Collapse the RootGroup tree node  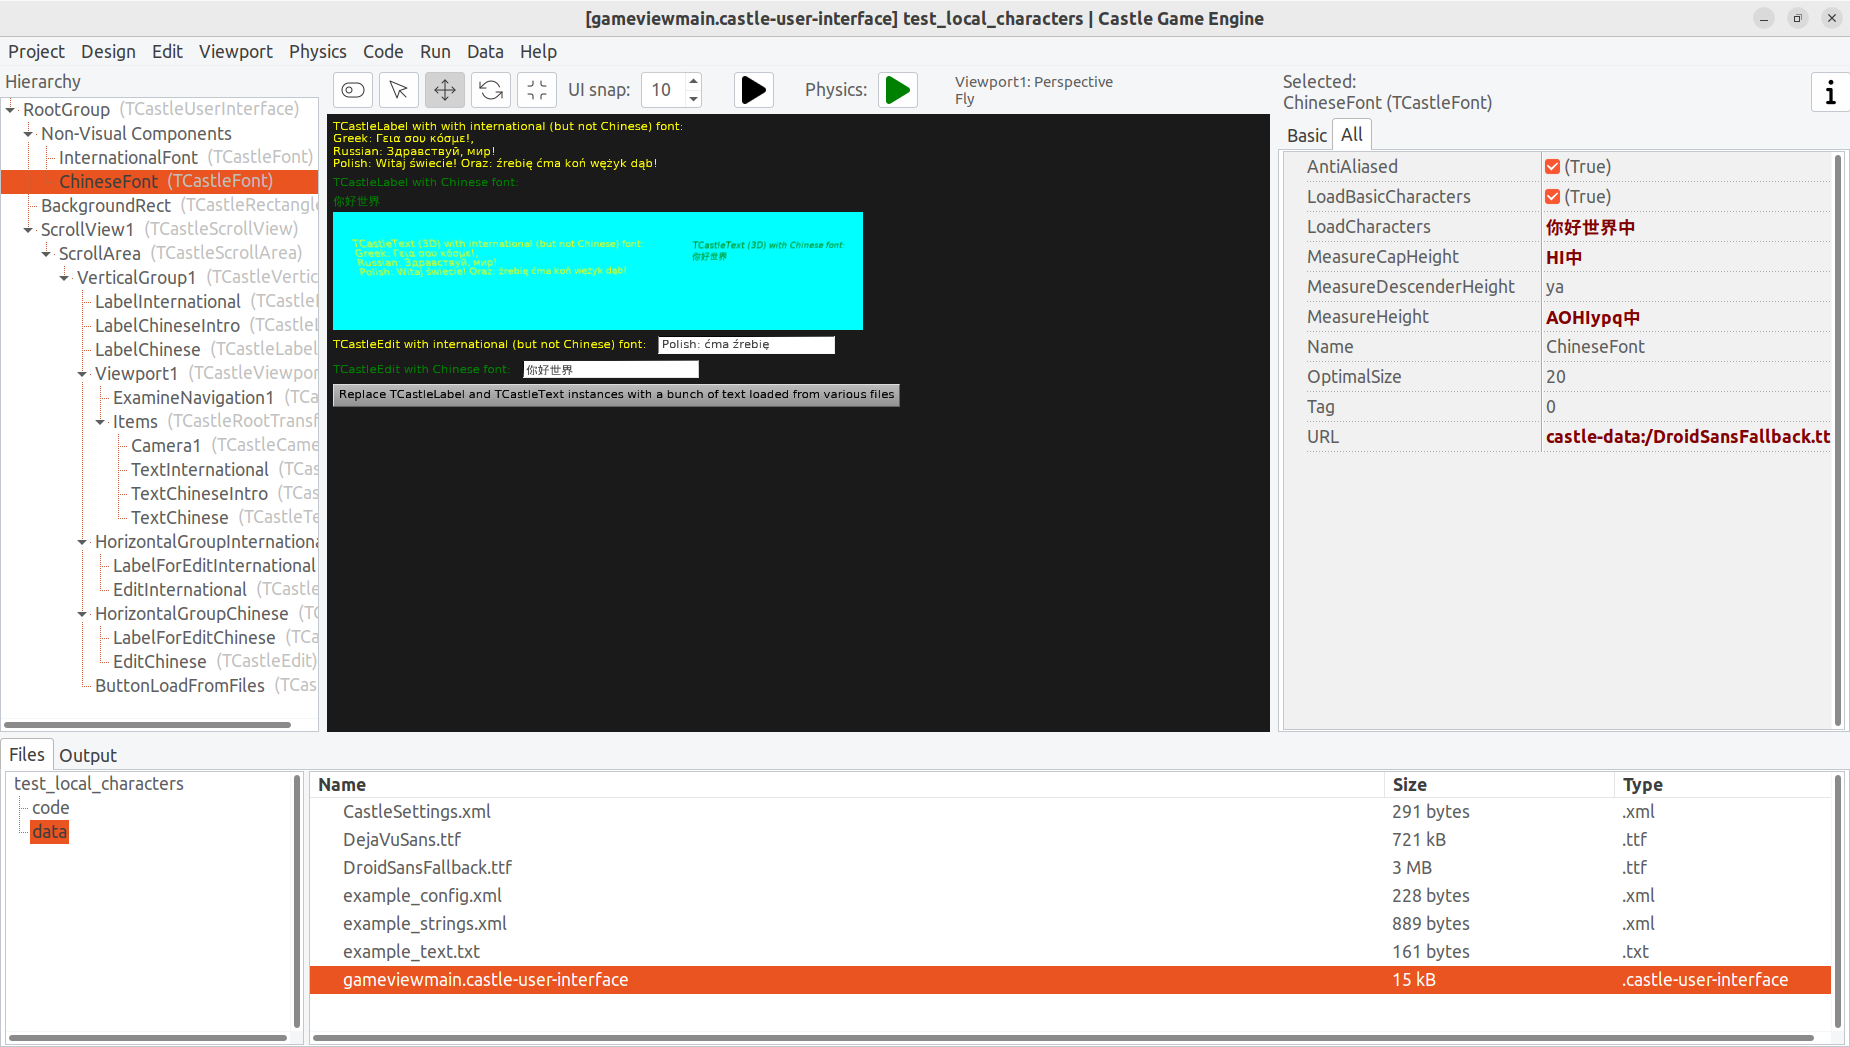(x=11, y=109)
